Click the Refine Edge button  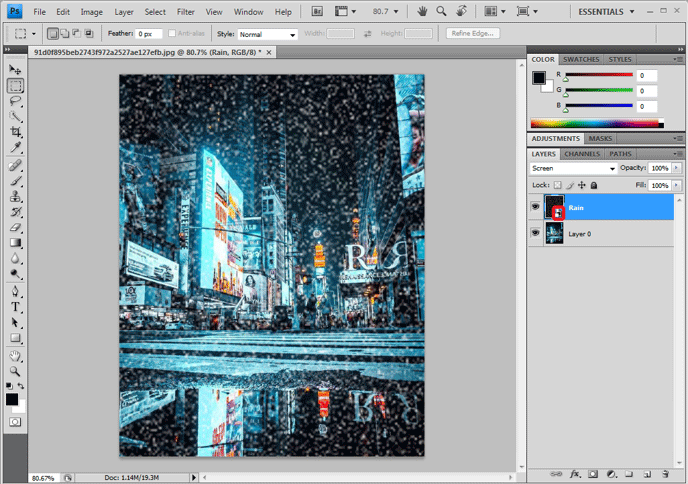(x=473, y=34)
